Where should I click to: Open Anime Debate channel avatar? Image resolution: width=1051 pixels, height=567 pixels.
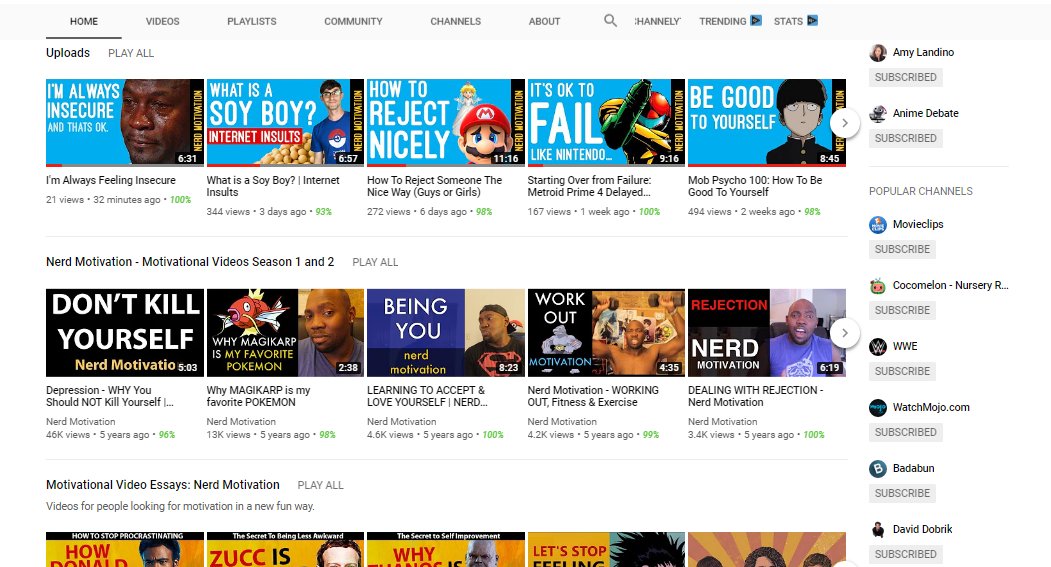pyautogui.click(x=877, y=114)
